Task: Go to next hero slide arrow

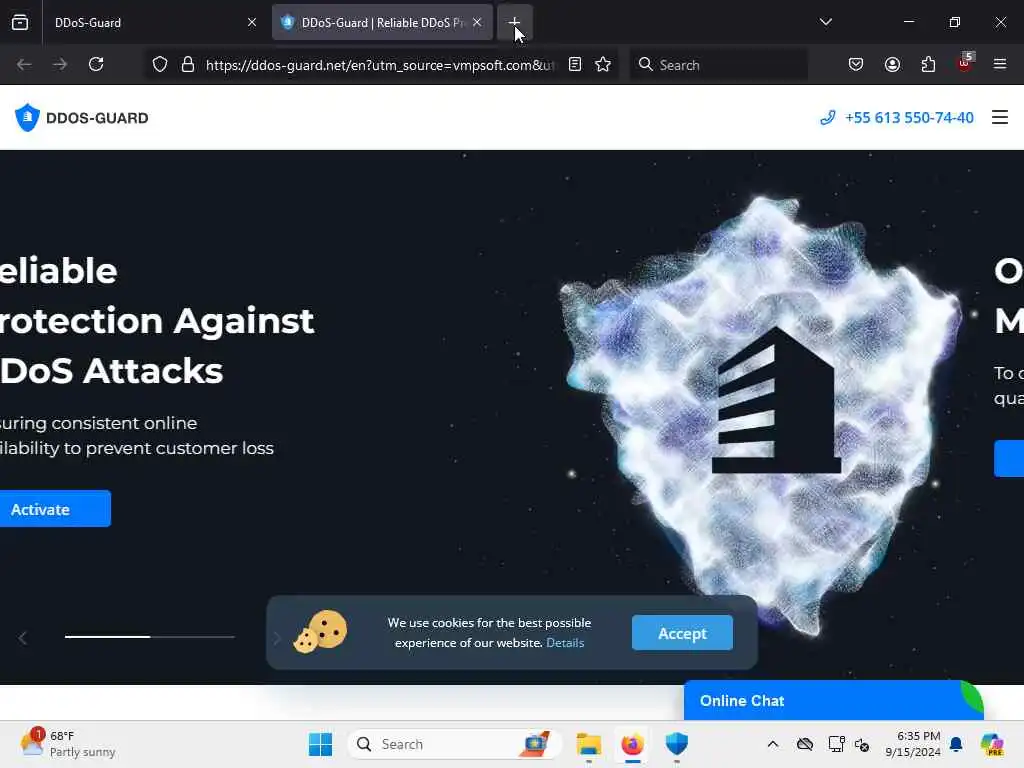Action: tap(276, 638)
